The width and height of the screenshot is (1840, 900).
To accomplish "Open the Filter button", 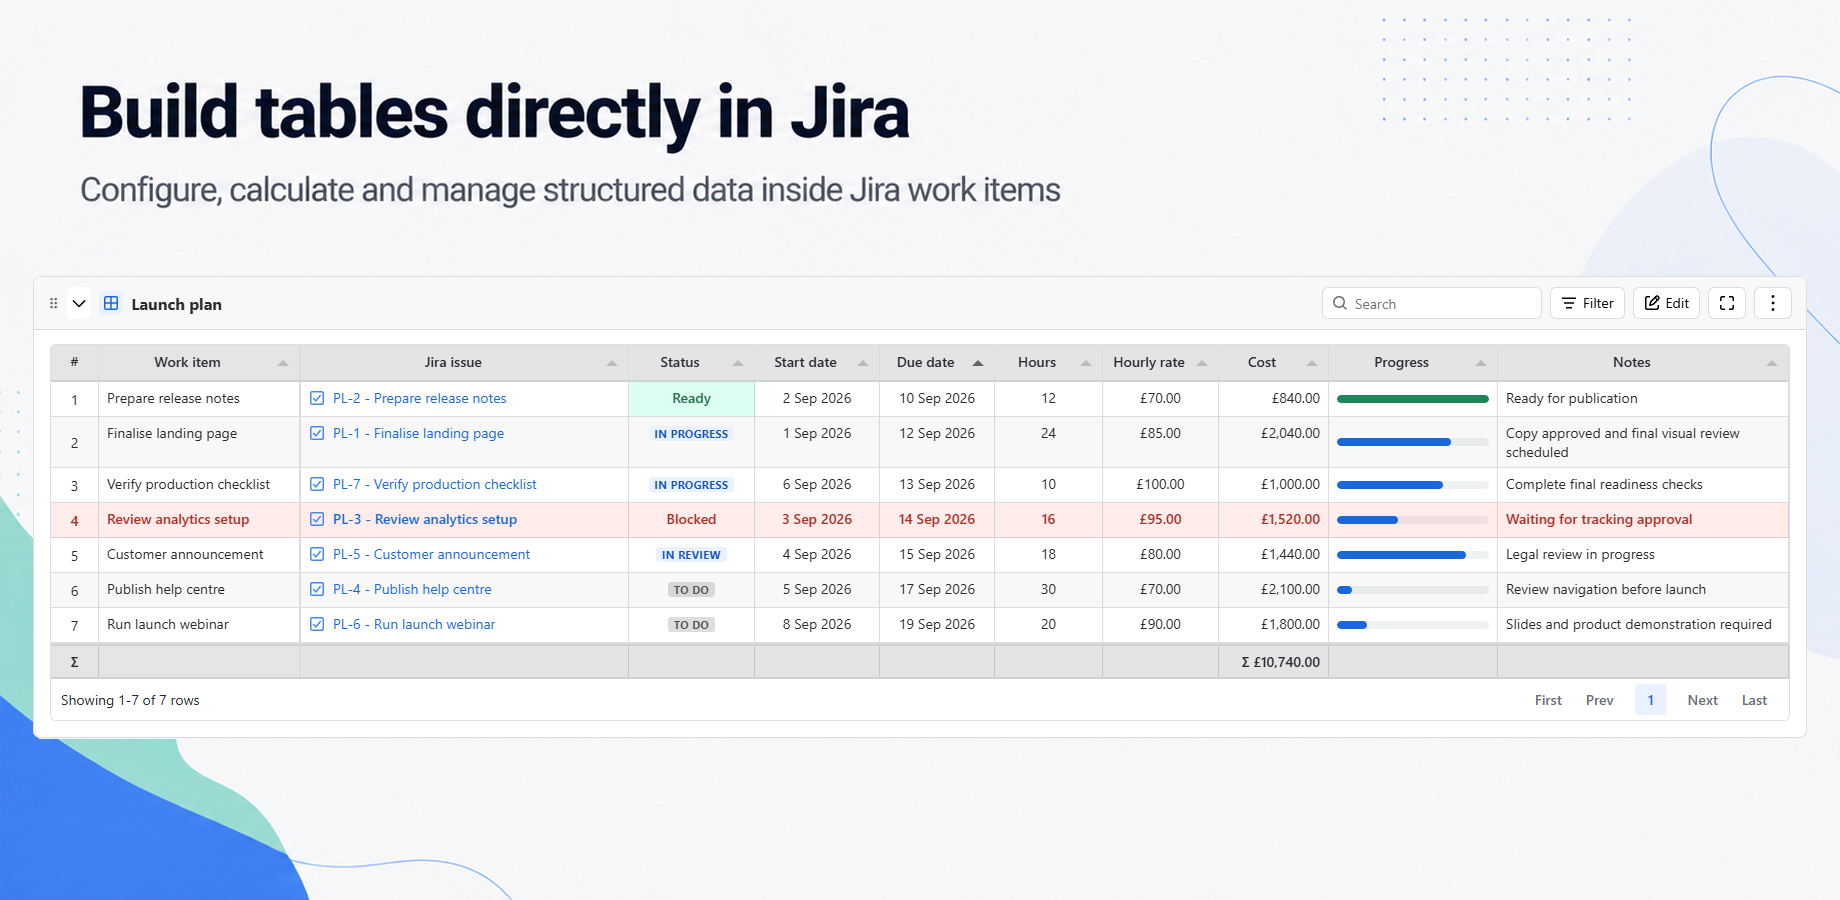I will (x=1587, y=303).
